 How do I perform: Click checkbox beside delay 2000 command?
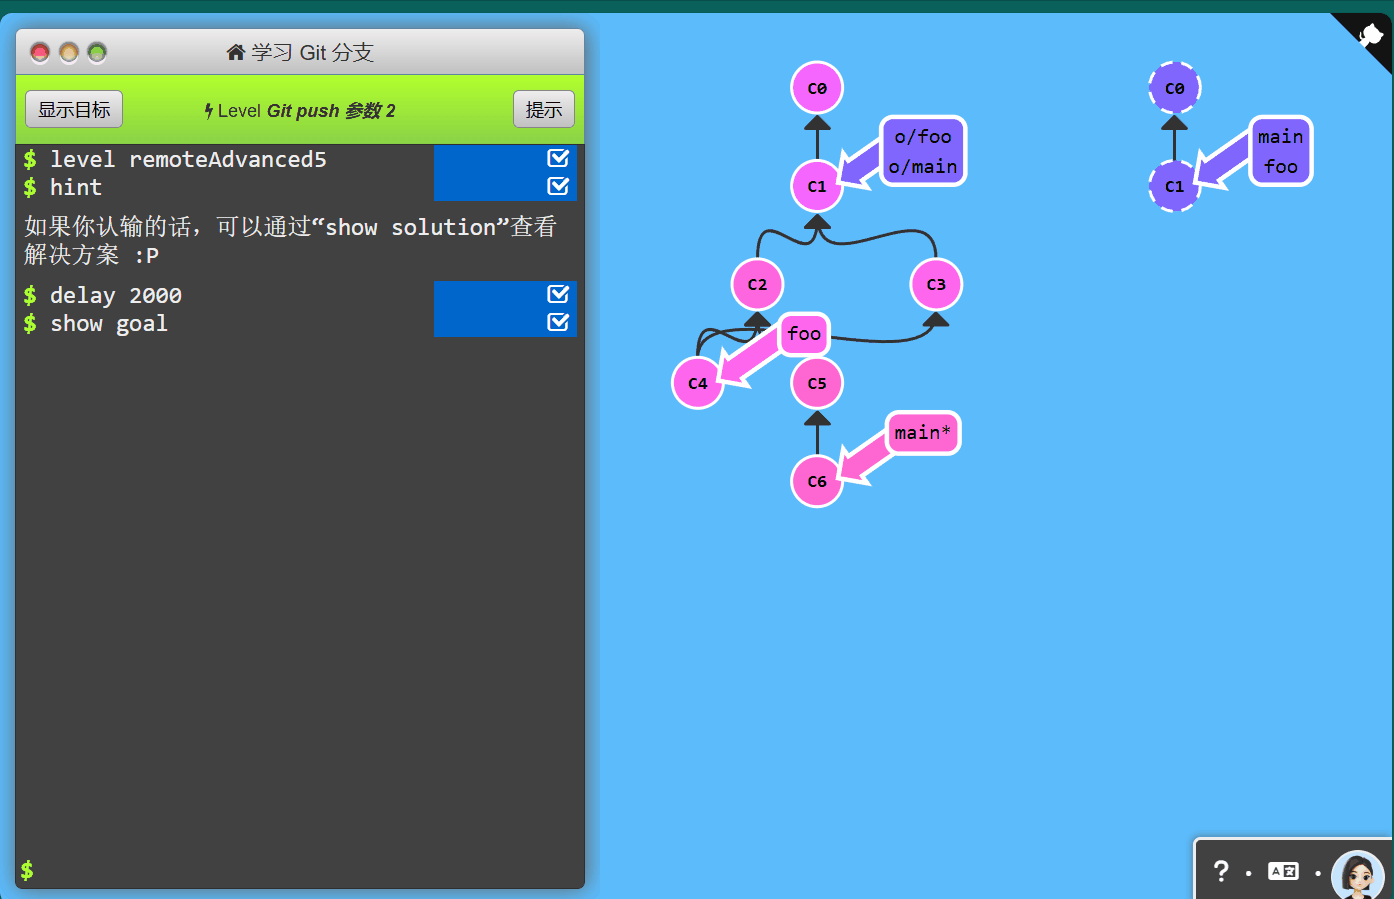[x=558, y=294]
